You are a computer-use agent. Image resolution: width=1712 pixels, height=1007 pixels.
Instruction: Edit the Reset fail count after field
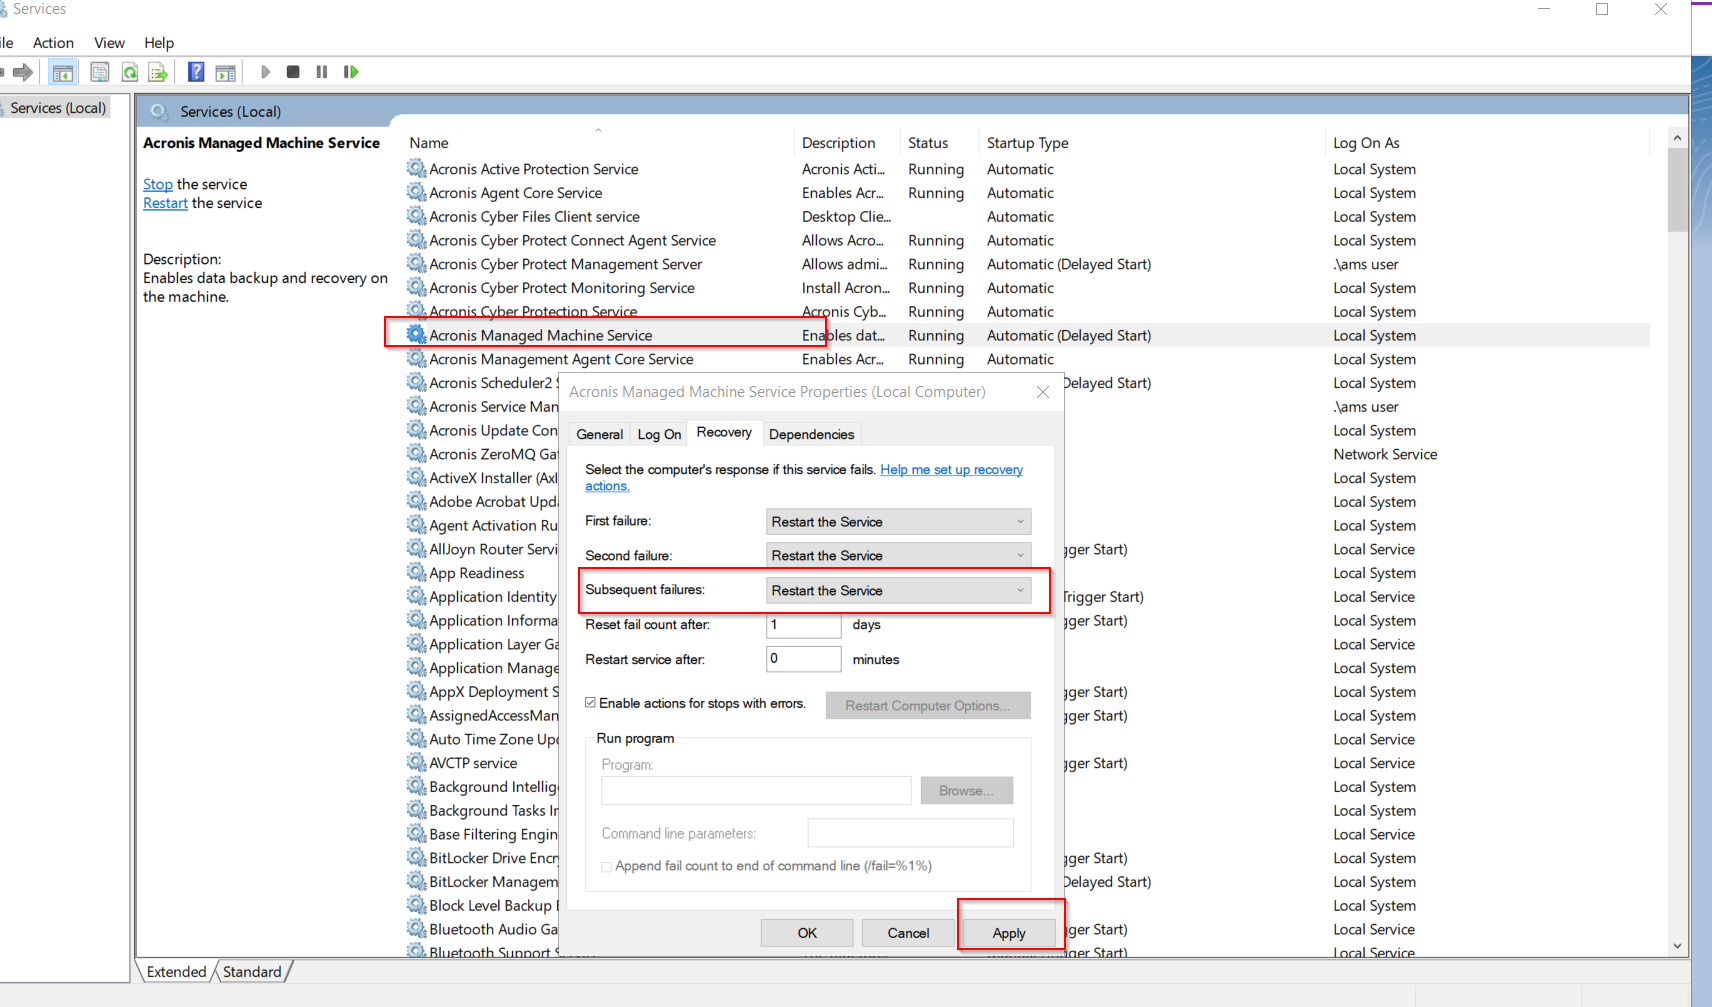[803, 624]
